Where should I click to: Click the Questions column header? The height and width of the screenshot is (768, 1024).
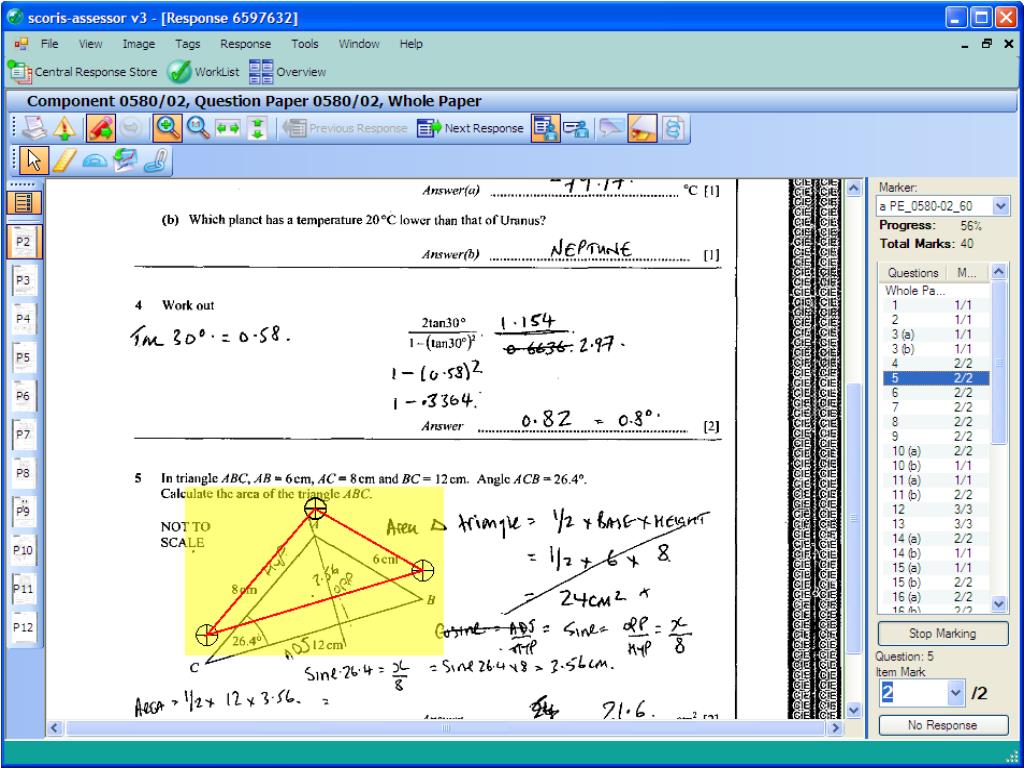(x=913, y=272)
